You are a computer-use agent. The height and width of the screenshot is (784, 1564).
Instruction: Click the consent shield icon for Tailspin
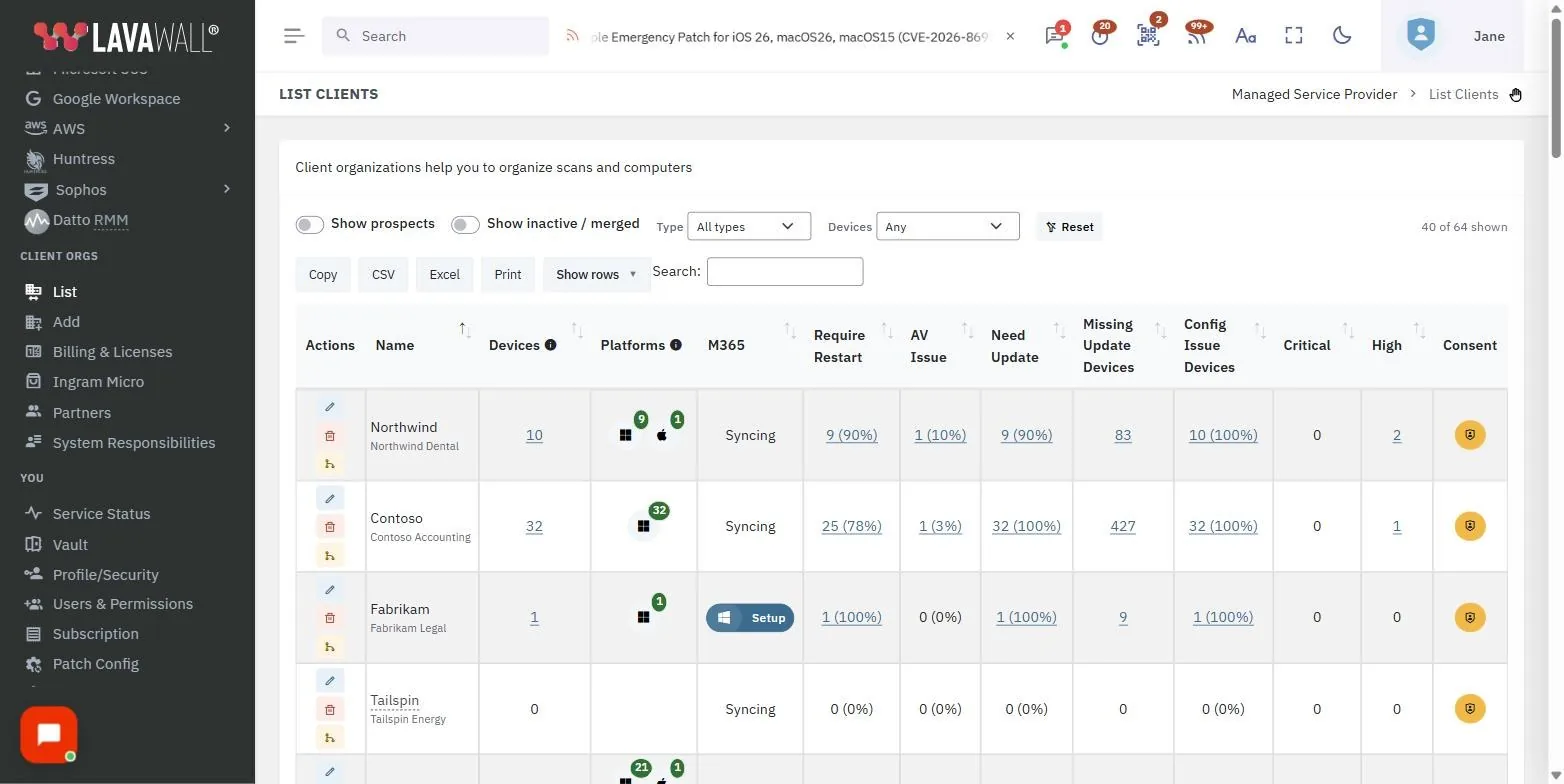[1470, 709]
